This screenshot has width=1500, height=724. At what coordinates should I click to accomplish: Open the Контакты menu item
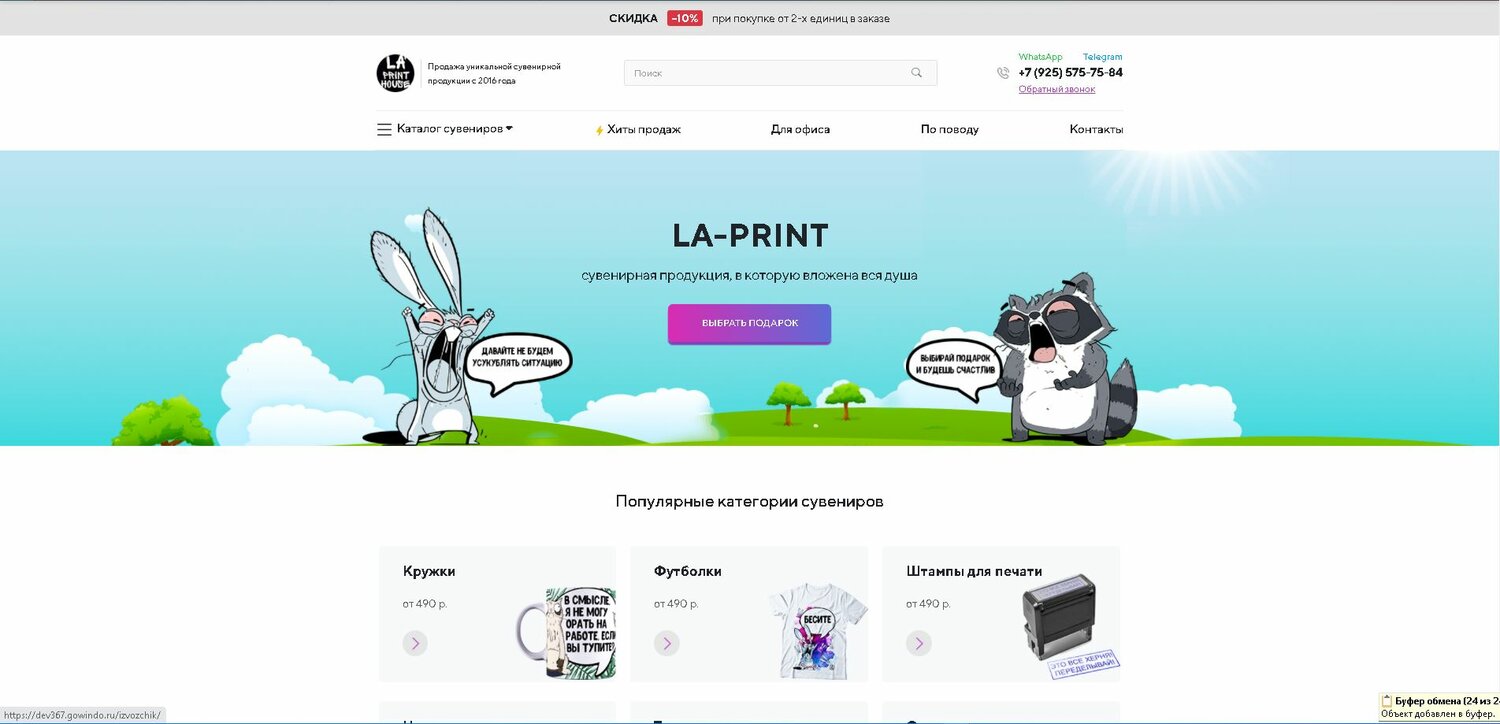[x=1096, y=130]
